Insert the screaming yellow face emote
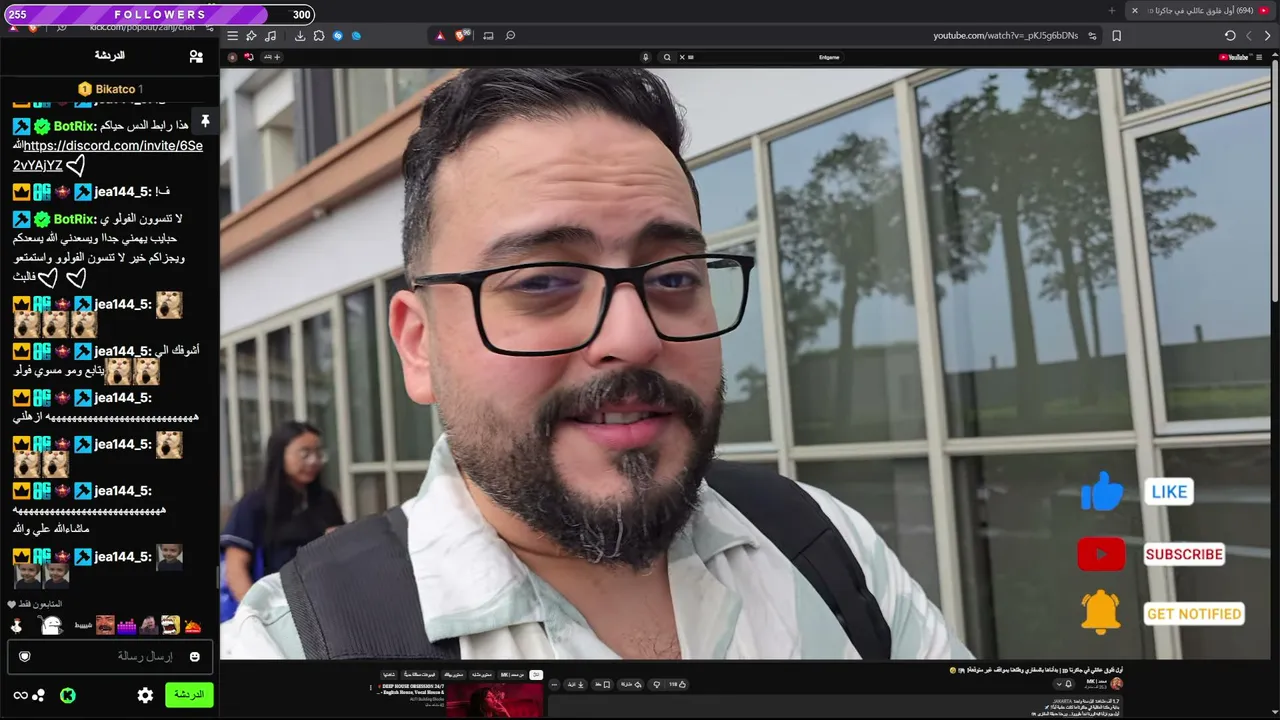This screenshot has width=1280, height=720. 171,626
